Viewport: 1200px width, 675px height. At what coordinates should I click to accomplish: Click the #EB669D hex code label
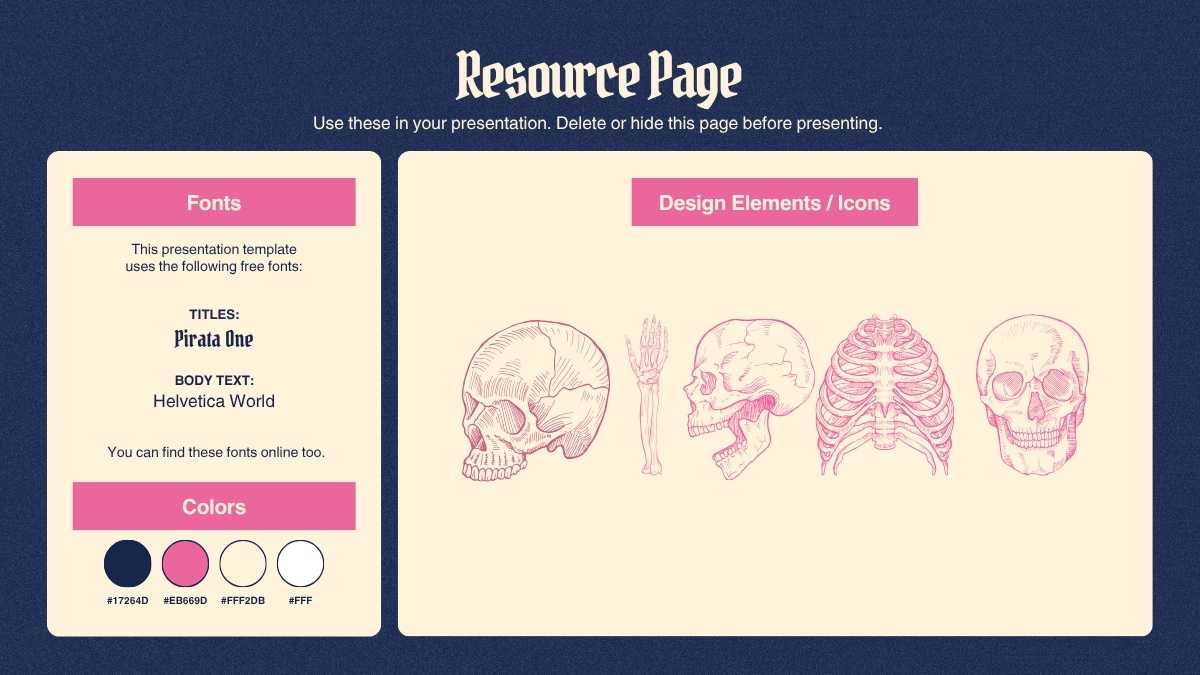click(185, 601)
